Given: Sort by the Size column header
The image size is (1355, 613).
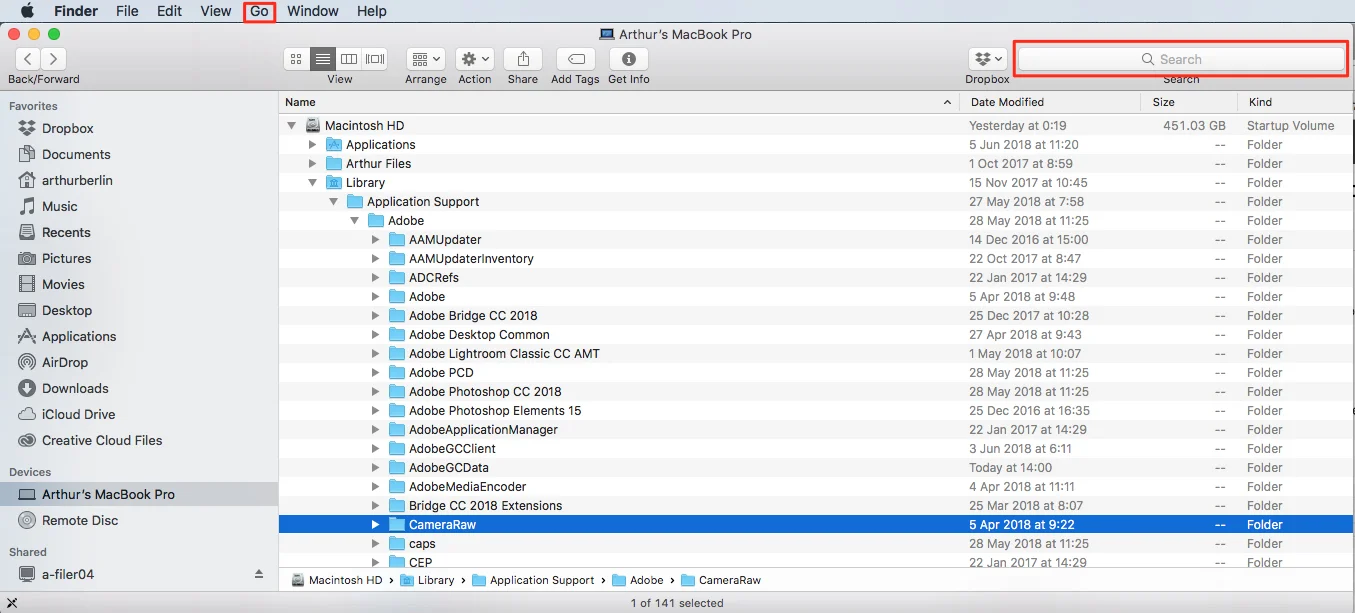Looking at the screenshot, I should (x=1188, y=102).
